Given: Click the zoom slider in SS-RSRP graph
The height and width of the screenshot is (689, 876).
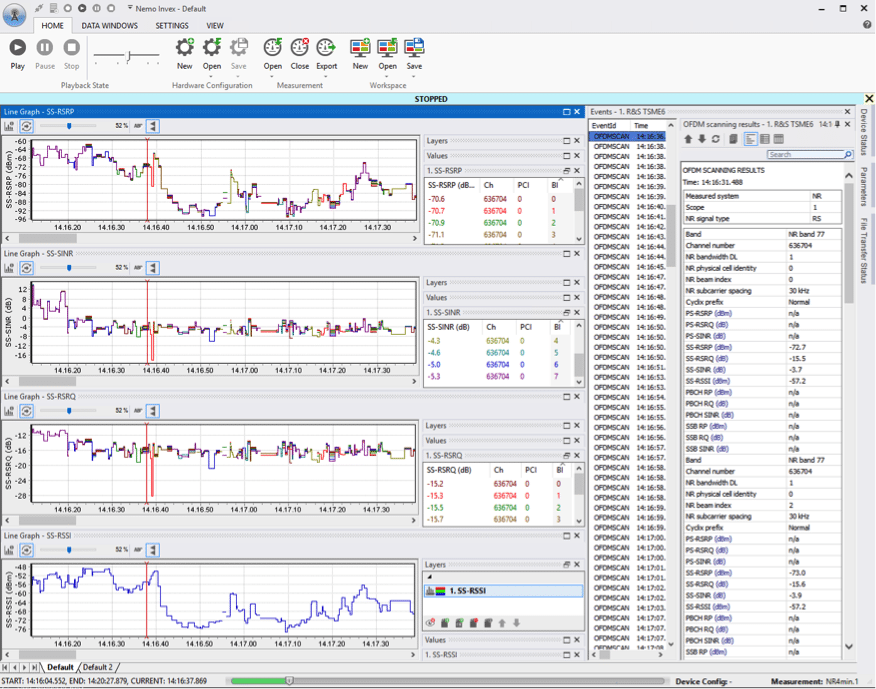Looking at the screenshot, I should point(68,126).
